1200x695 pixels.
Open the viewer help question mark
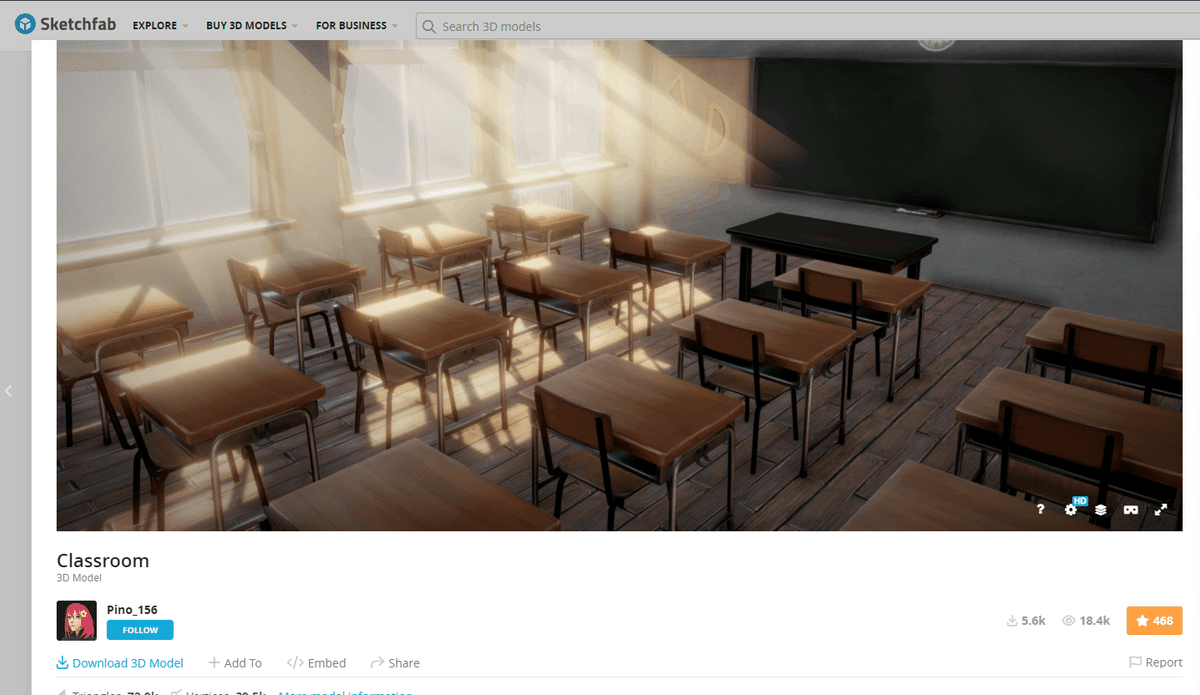click(1040, 509)
